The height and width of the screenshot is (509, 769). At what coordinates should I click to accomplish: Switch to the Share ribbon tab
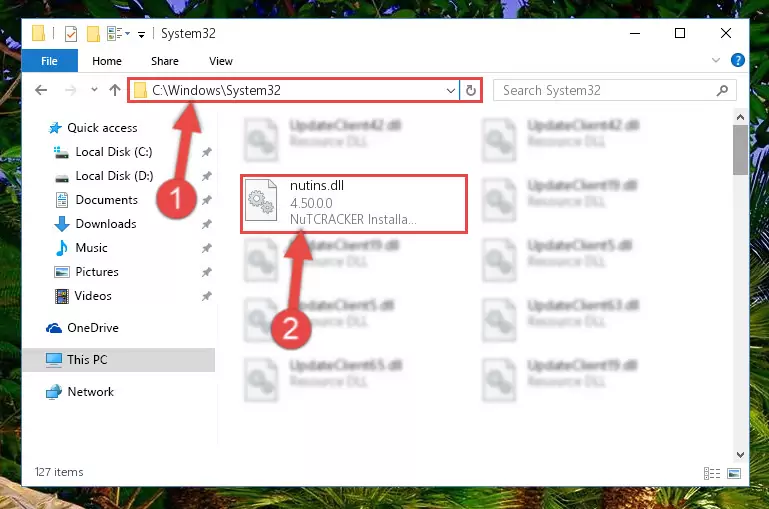pos(164,61)
